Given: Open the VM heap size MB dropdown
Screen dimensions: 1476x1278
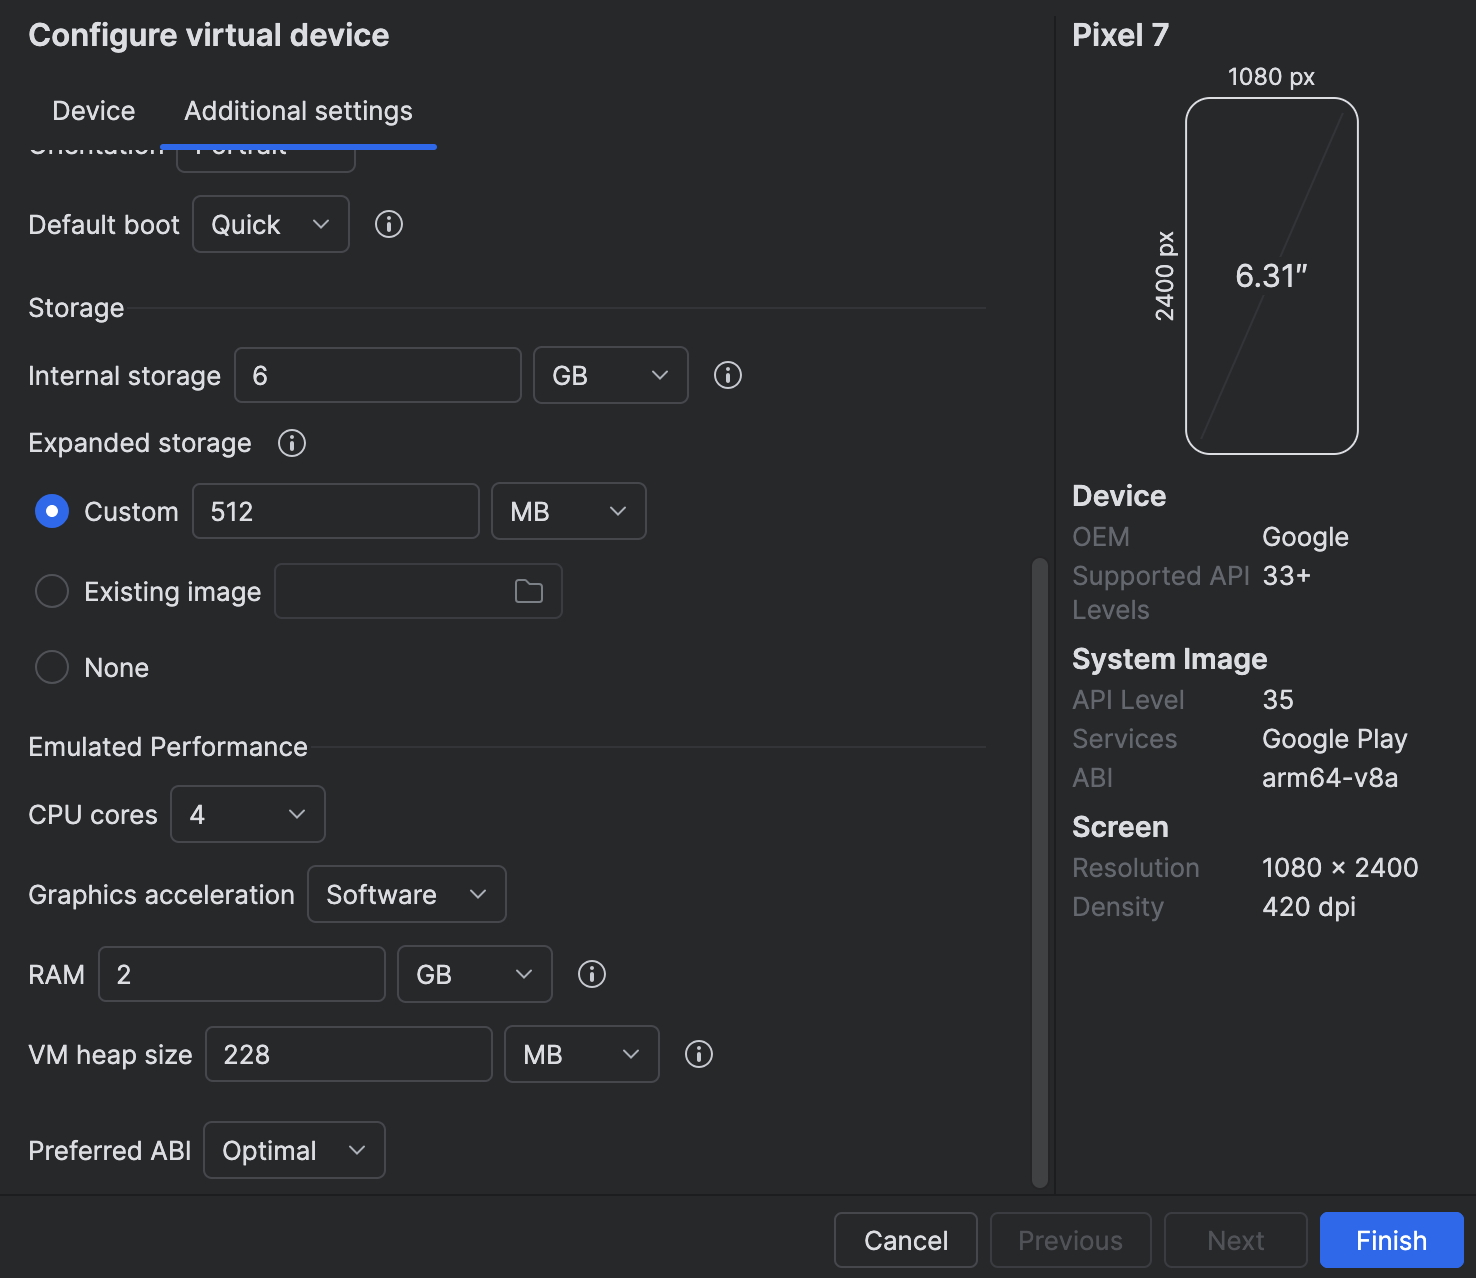Looking at the screenshot, I should coord(582,1054).
